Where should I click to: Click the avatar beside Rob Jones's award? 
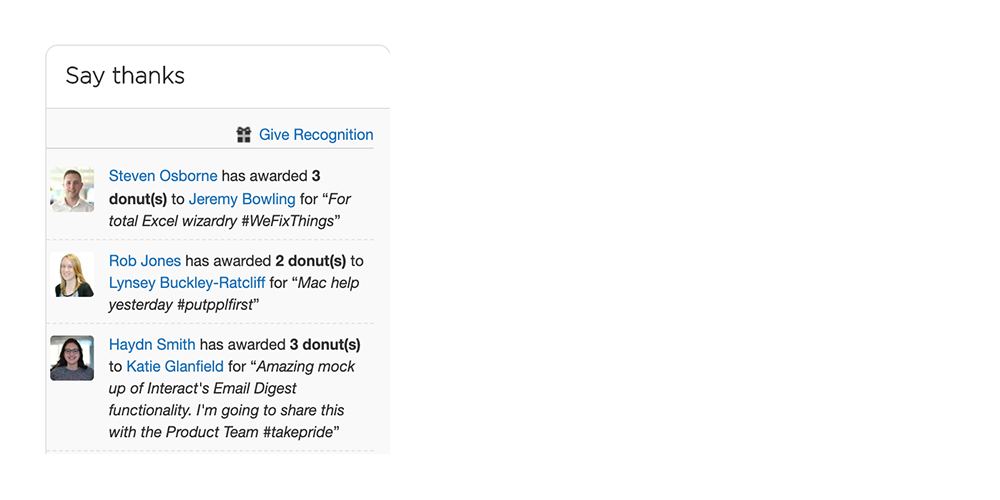[72, 274]
